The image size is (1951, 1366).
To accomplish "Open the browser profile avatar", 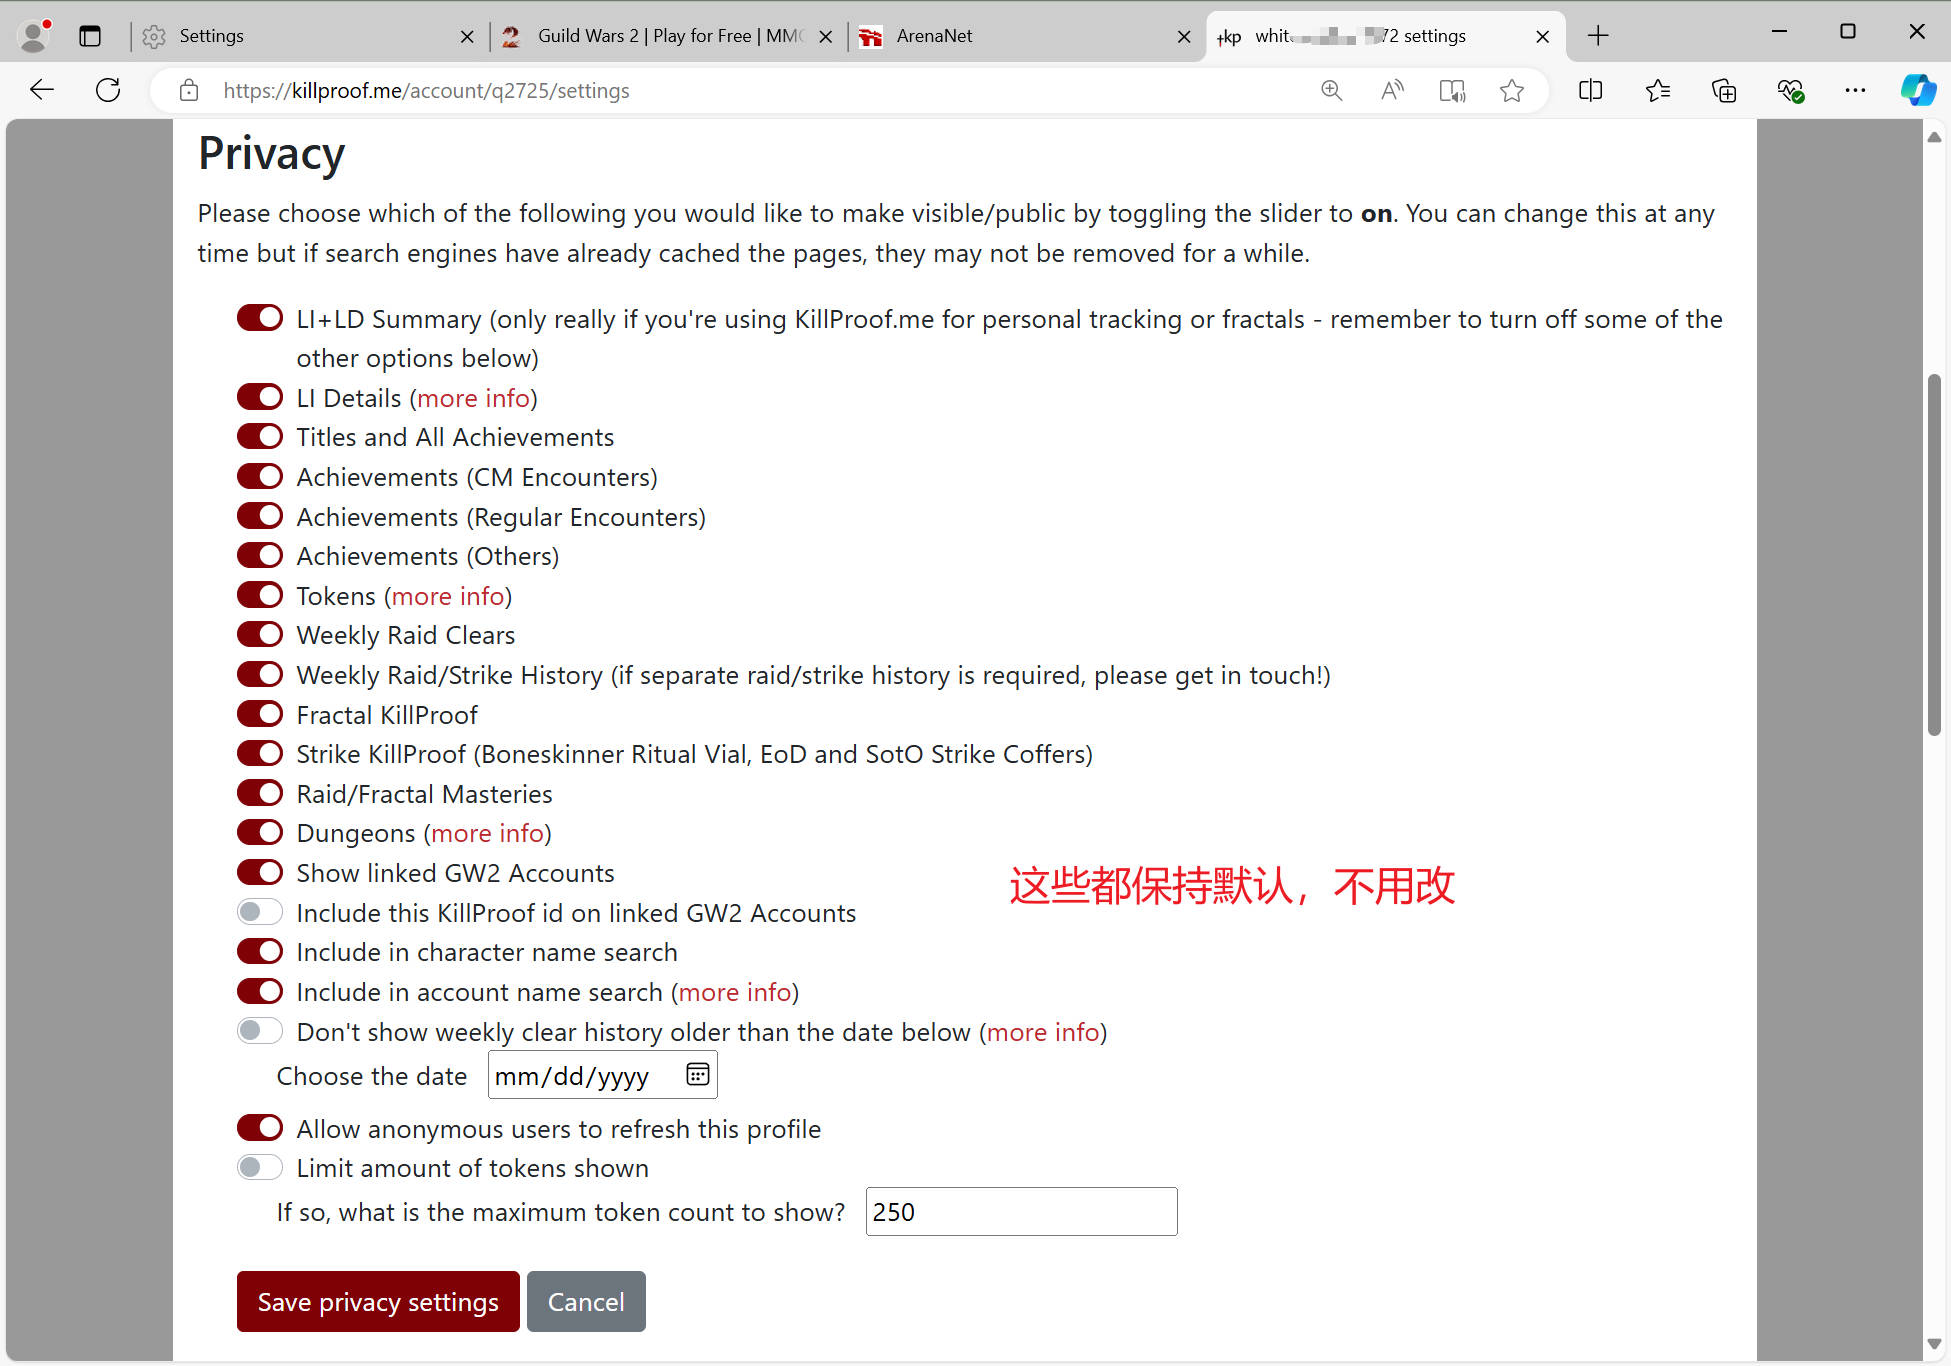I will point(35,36).
